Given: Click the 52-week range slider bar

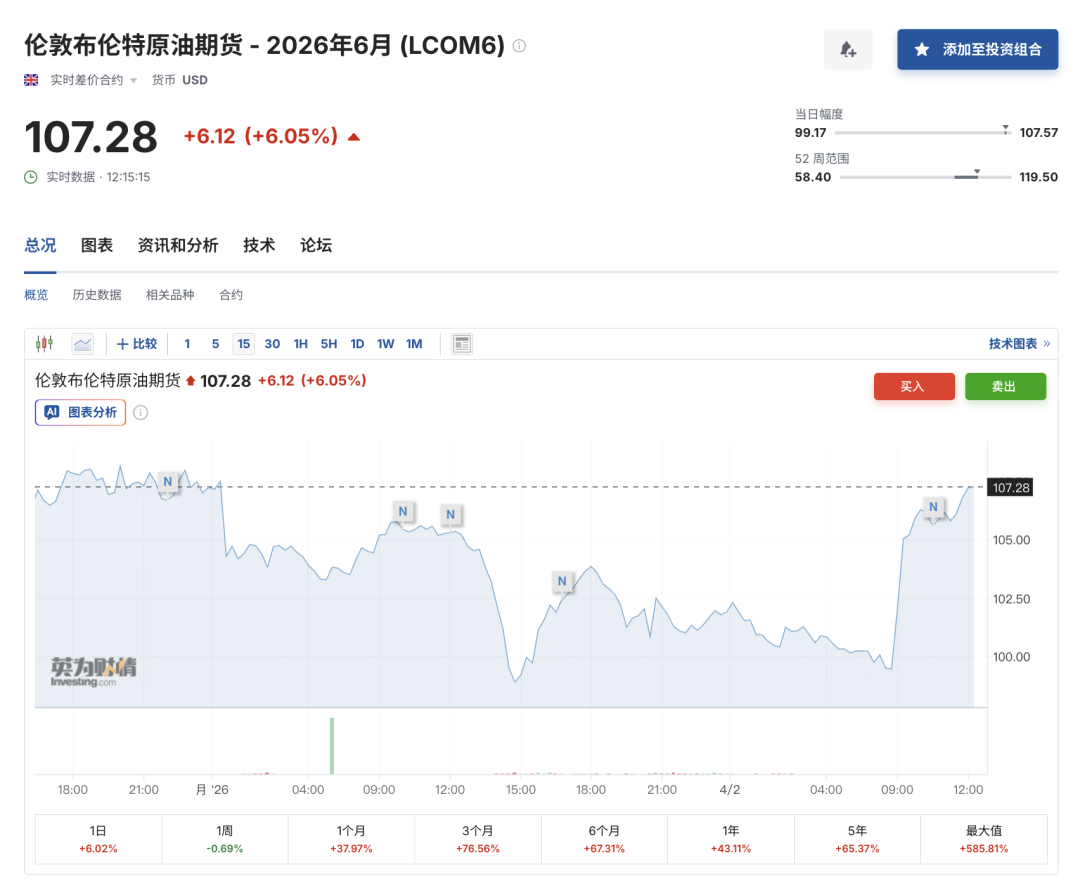Looking at the screenshot, I should 911,177.
